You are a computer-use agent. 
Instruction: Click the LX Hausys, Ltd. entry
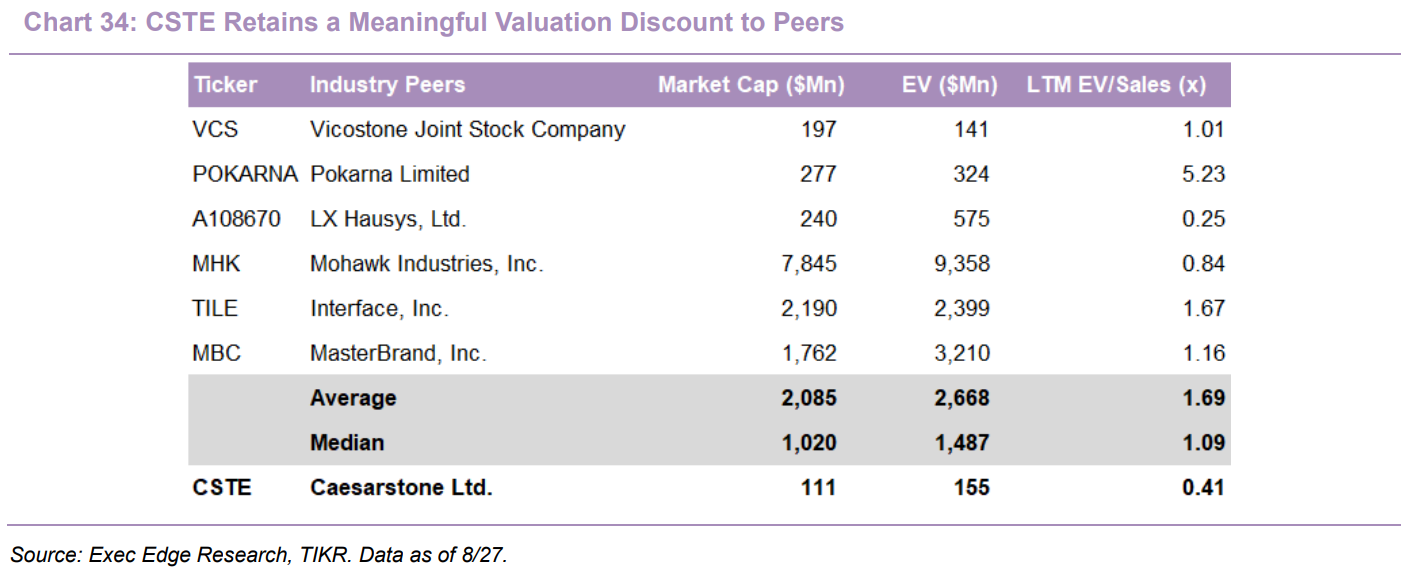[x=388, y=219]
